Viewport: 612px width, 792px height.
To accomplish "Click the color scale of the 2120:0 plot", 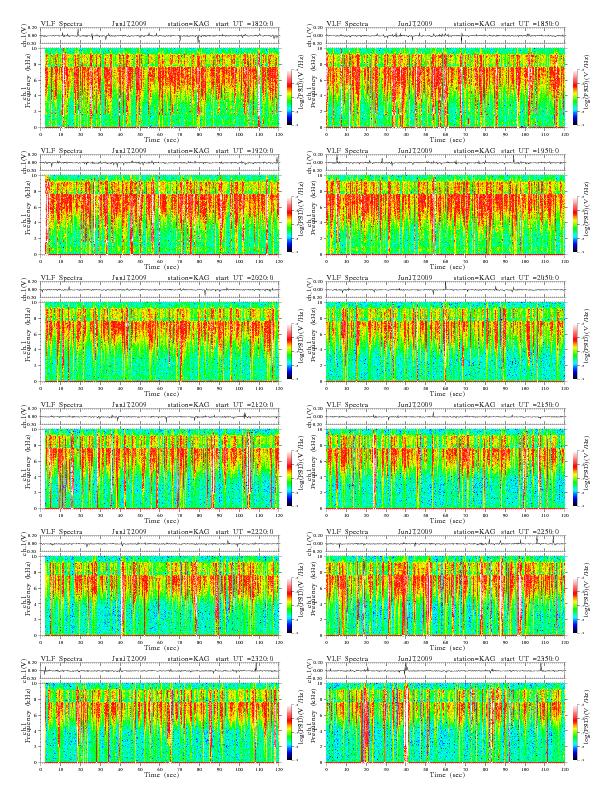I will click(289, 479).
